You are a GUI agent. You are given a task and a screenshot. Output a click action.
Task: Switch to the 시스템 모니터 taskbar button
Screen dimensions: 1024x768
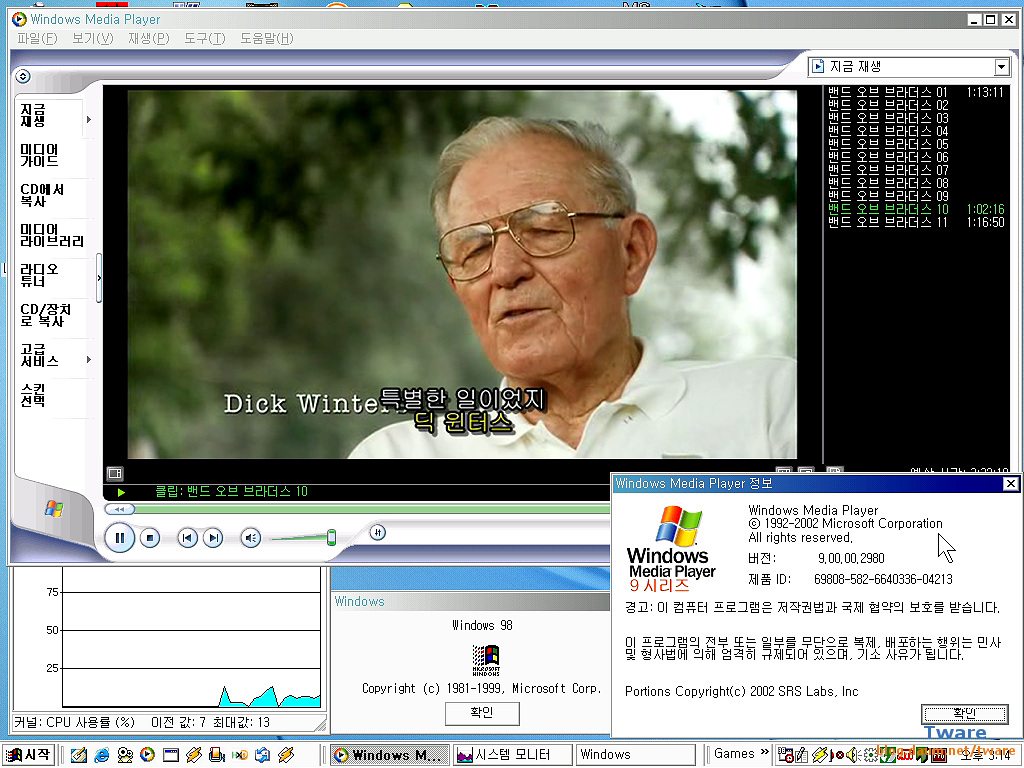pyautogui.click(x=513, y=755)
